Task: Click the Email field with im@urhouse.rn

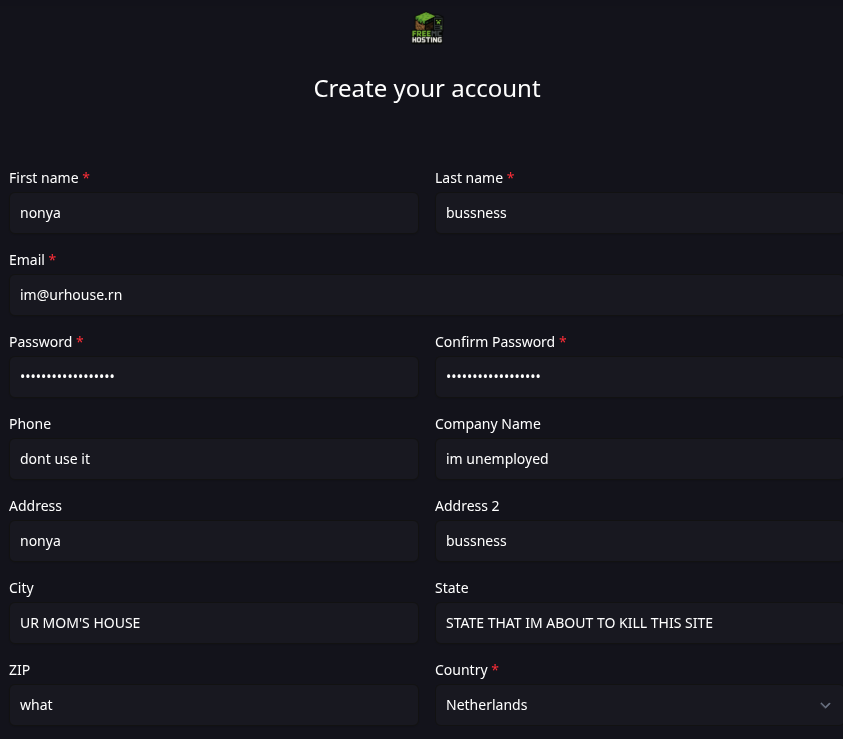Action: click(426, 295)
